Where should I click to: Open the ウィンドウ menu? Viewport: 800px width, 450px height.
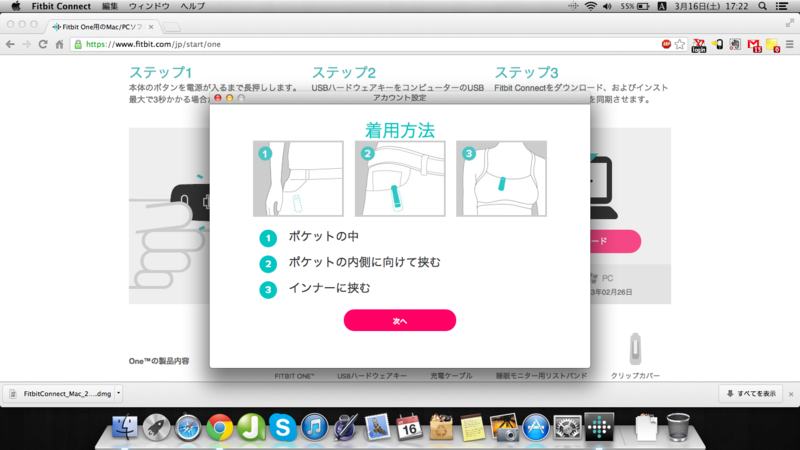(x=149, y=6)
